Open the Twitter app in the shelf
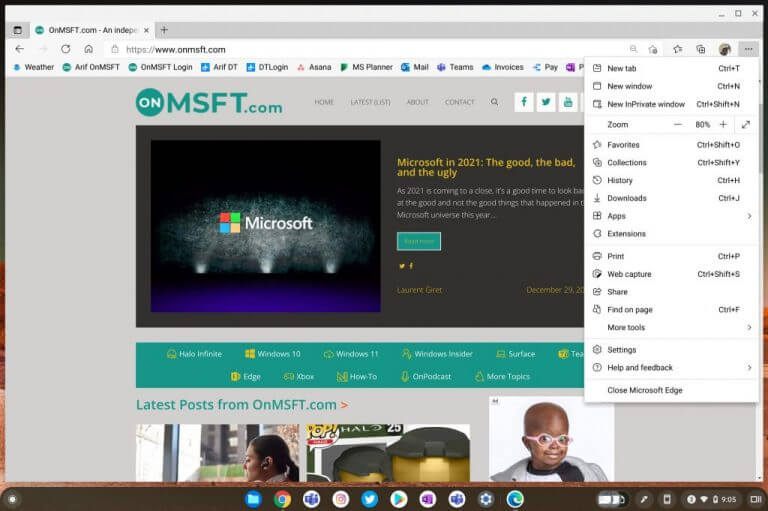This screenshot has width=768, height=511. click(x=369, y=499)
